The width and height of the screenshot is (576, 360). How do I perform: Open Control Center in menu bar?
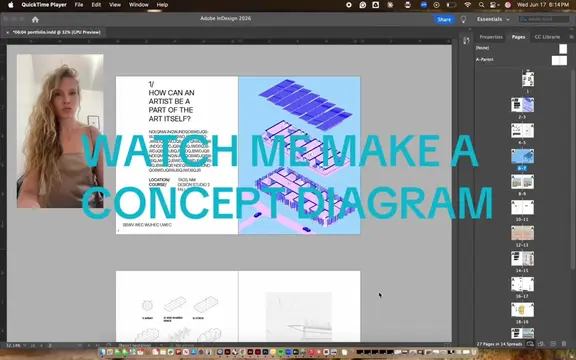(493, 5)
